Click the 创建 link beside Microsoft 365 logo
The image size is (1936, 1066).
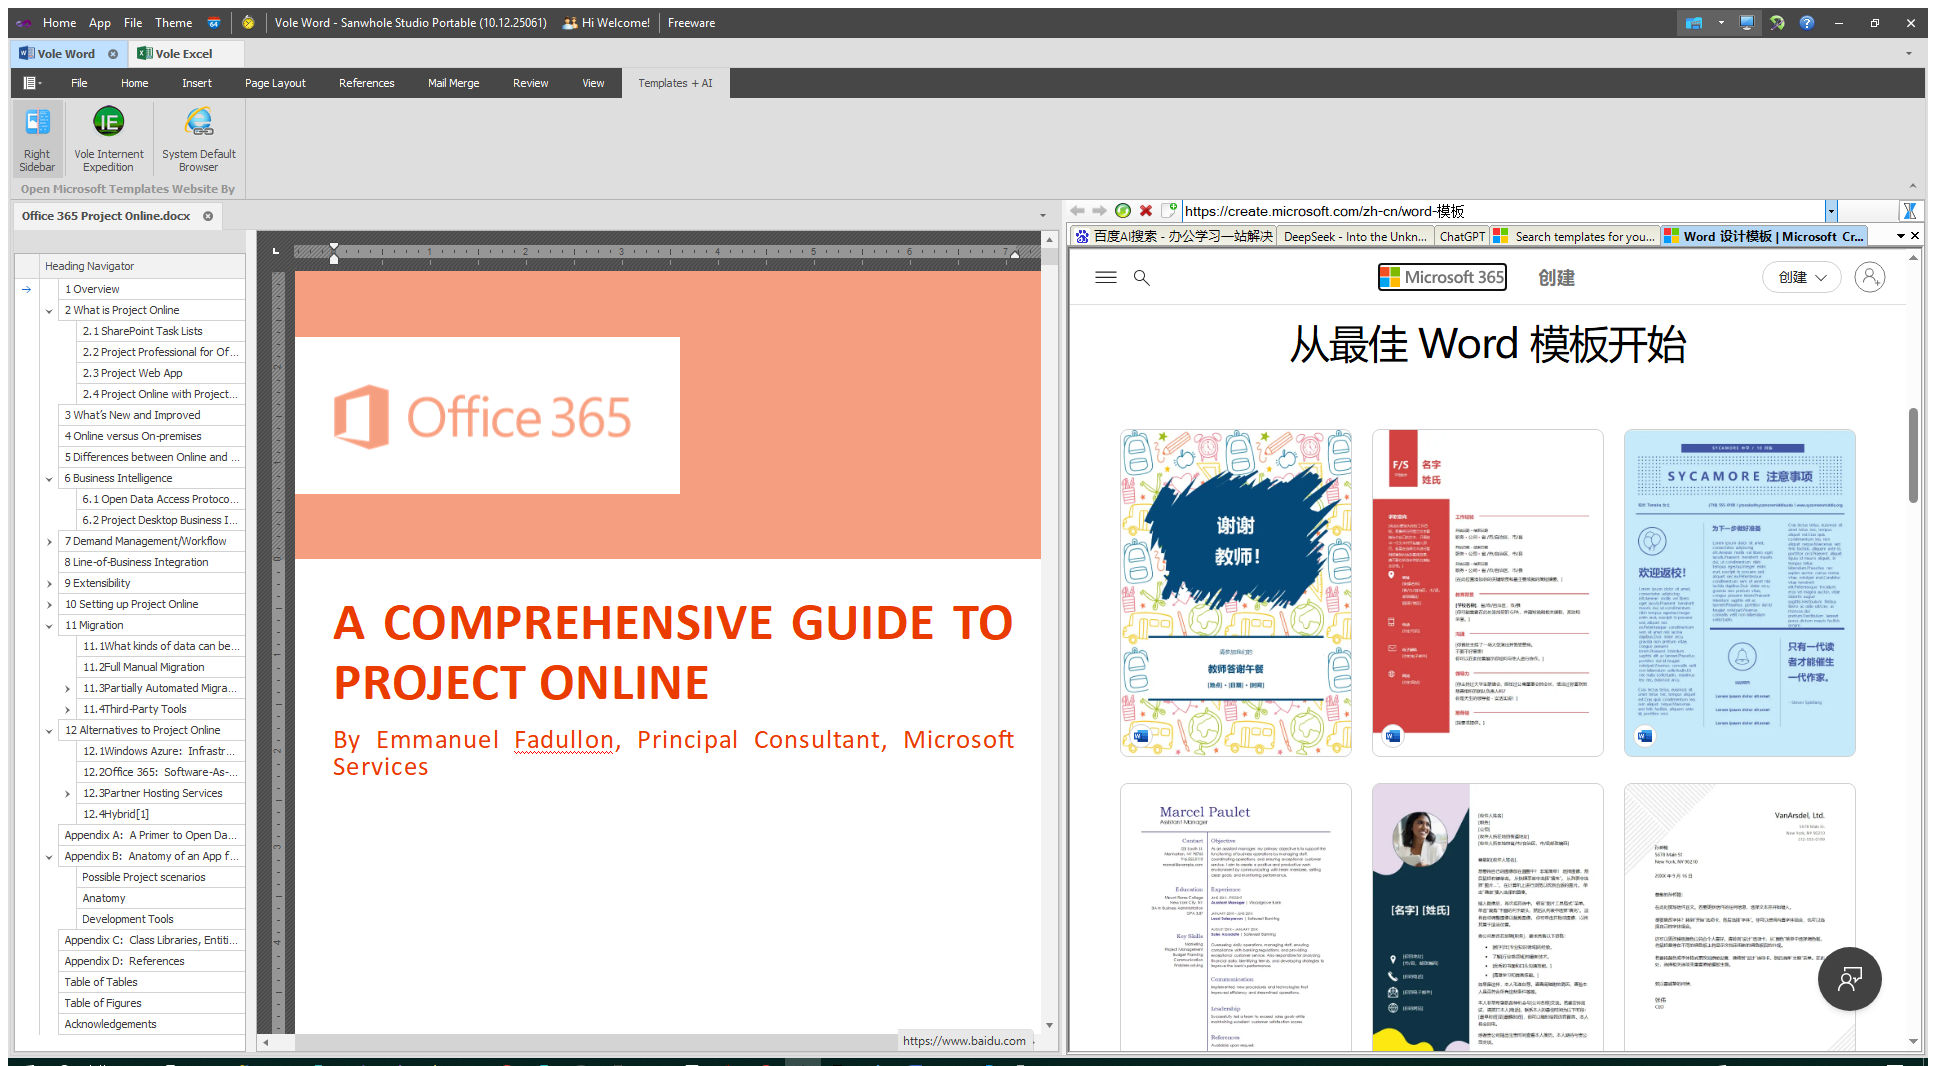(1556, 278)
